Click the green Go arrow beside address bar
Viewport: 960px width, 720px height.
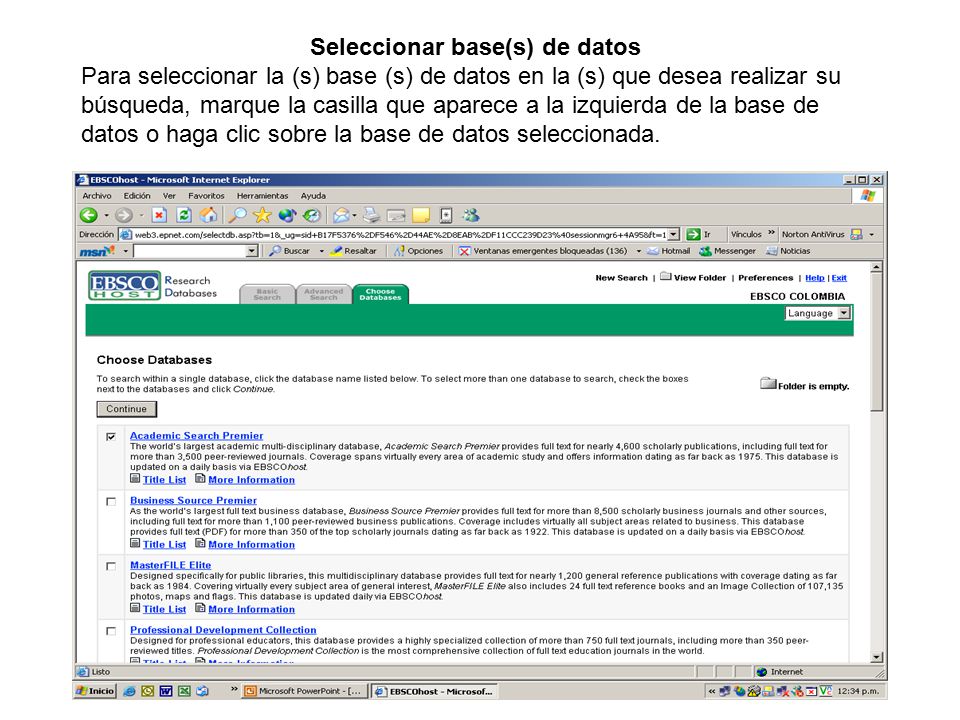693,234
